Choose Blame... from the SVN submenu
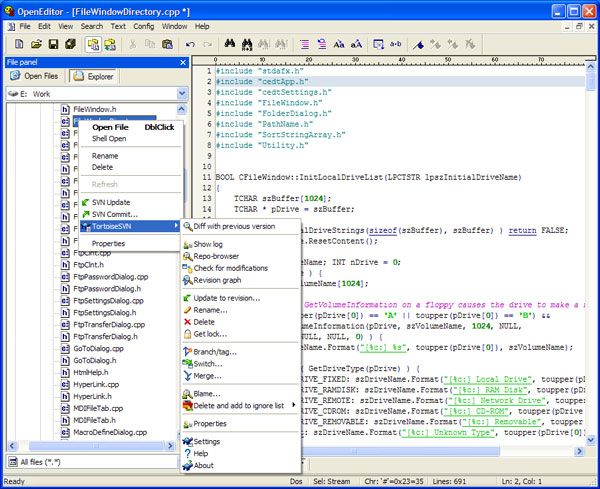The image size is (600, 489). coord(208,393)
